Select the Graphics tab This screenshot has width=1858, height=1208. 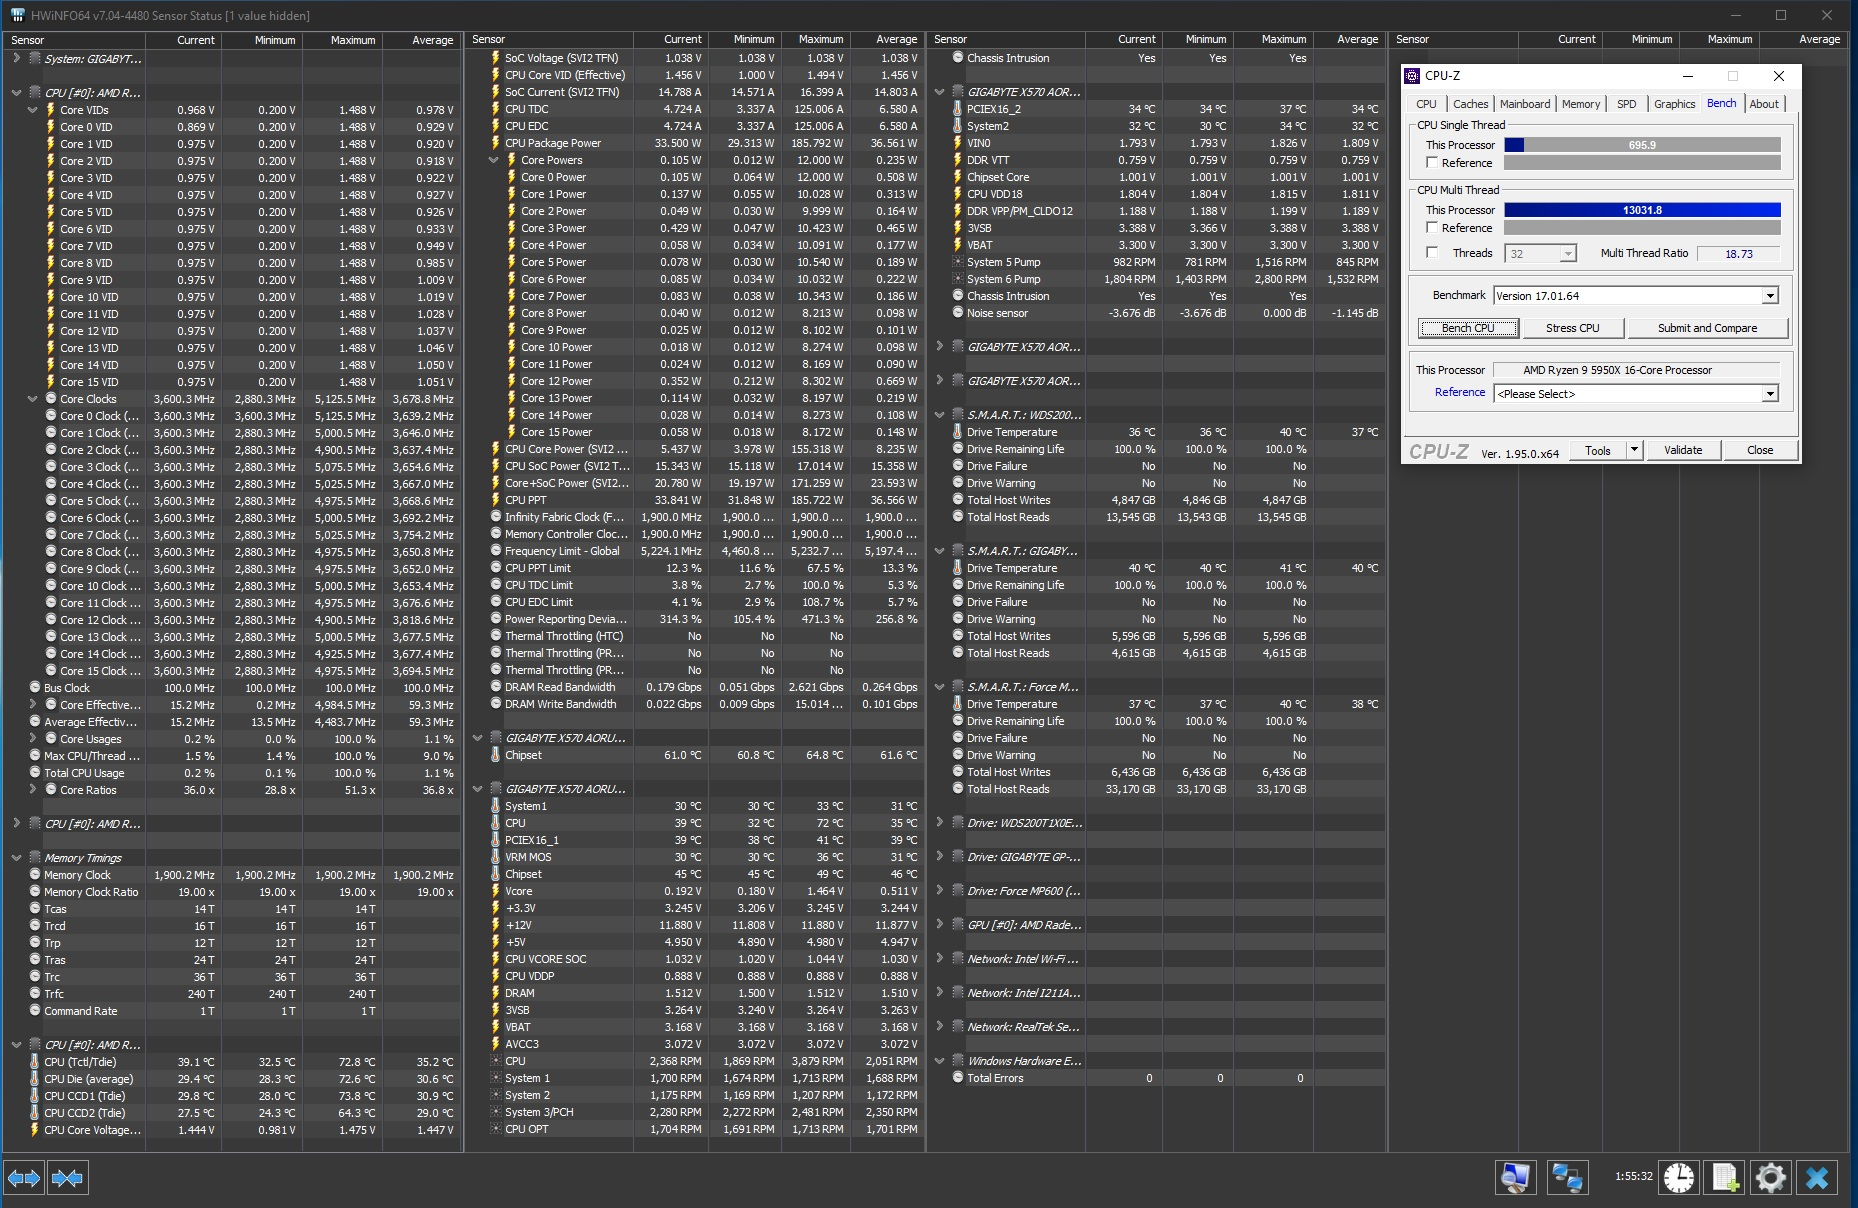pos(1675,104)
